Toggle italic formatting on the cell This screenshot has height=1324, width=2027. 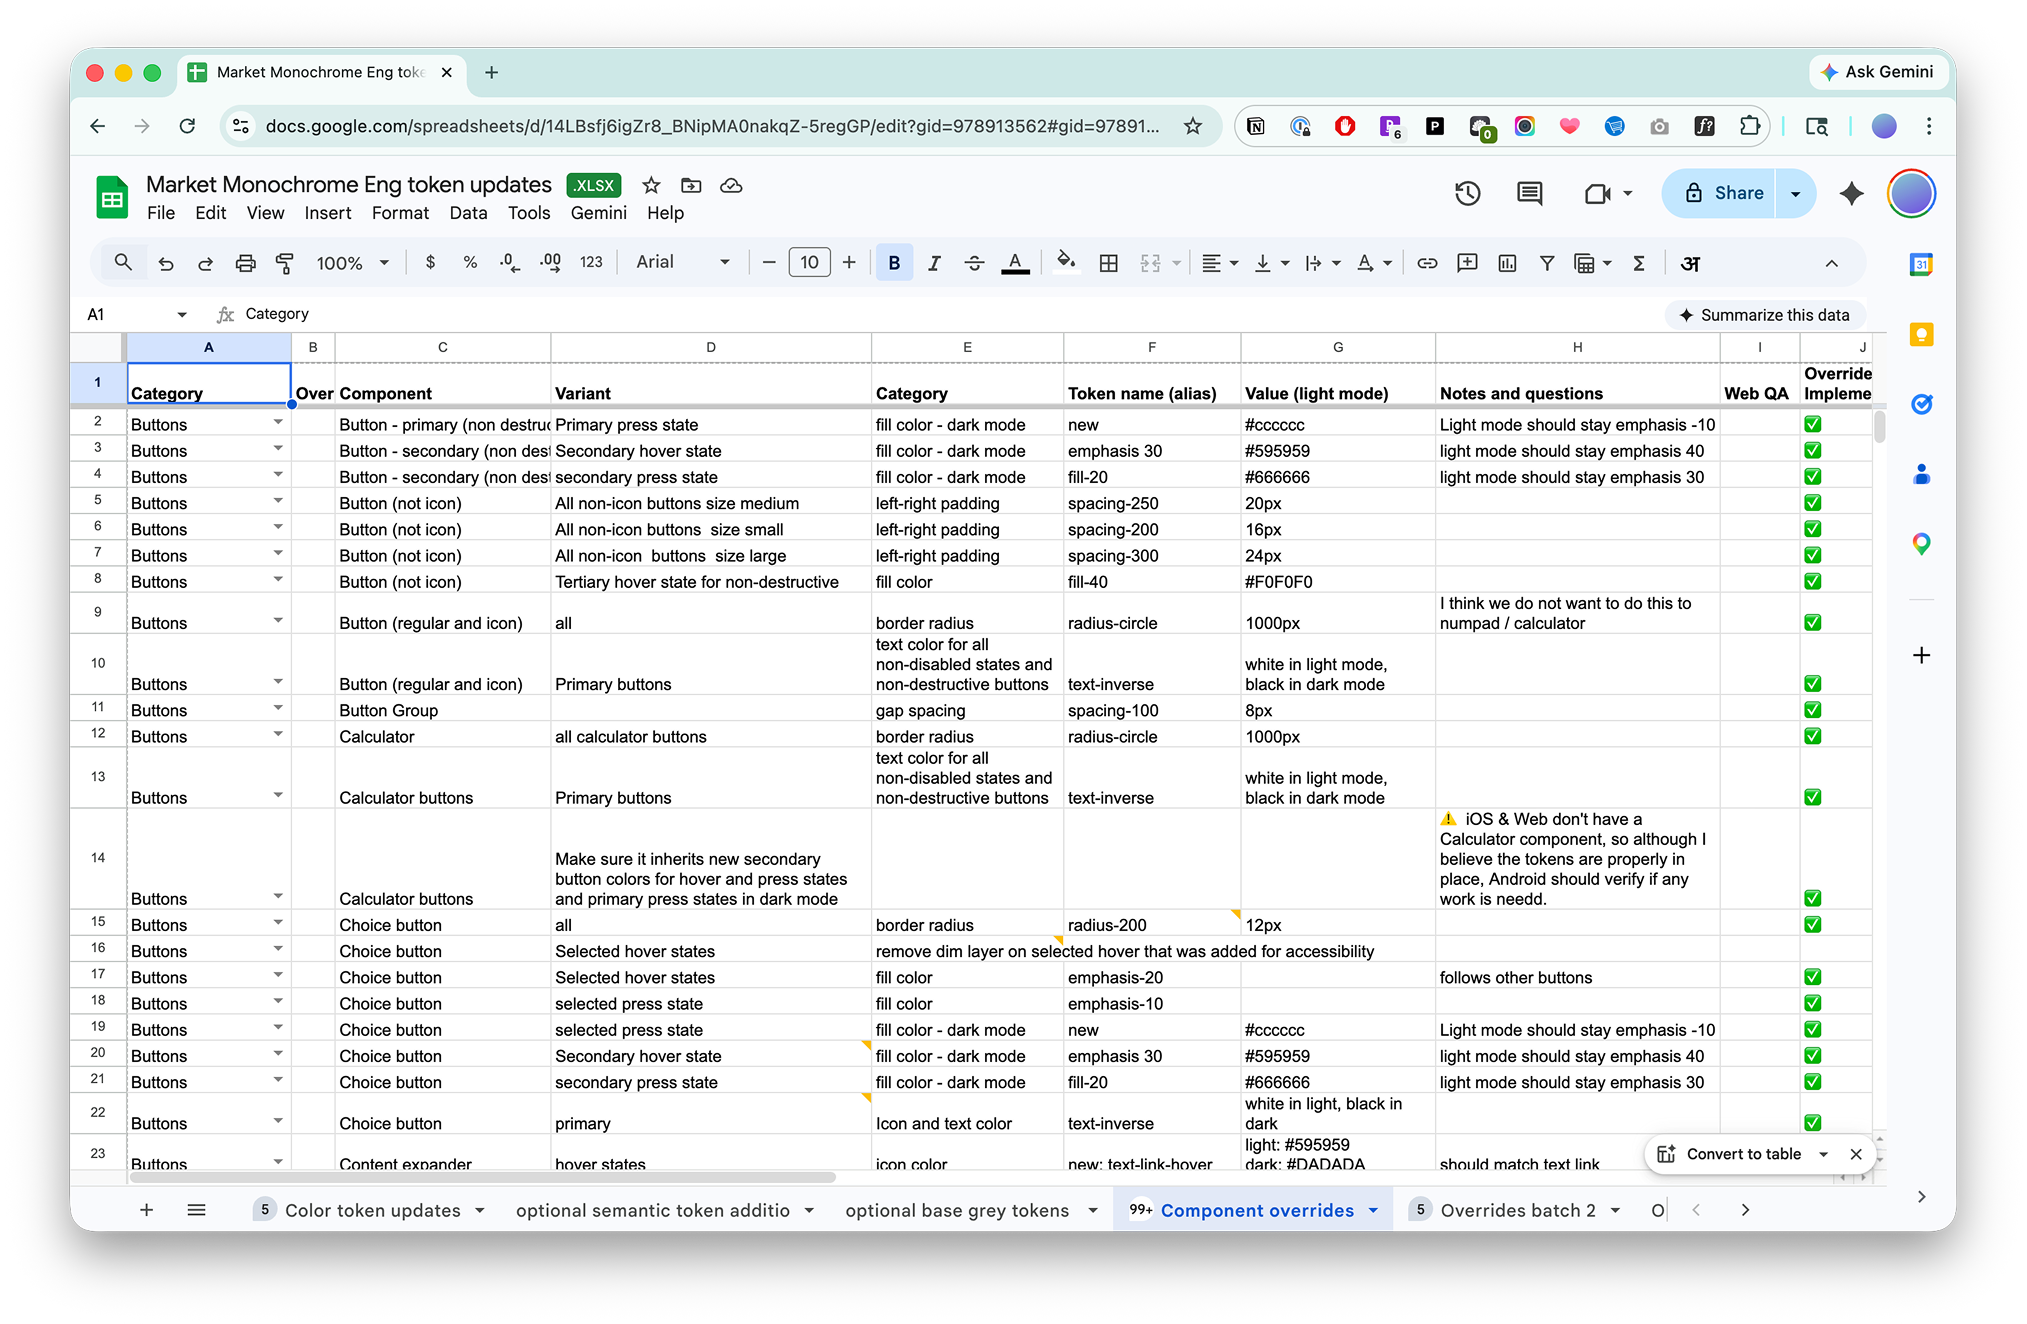click(934, 262)
